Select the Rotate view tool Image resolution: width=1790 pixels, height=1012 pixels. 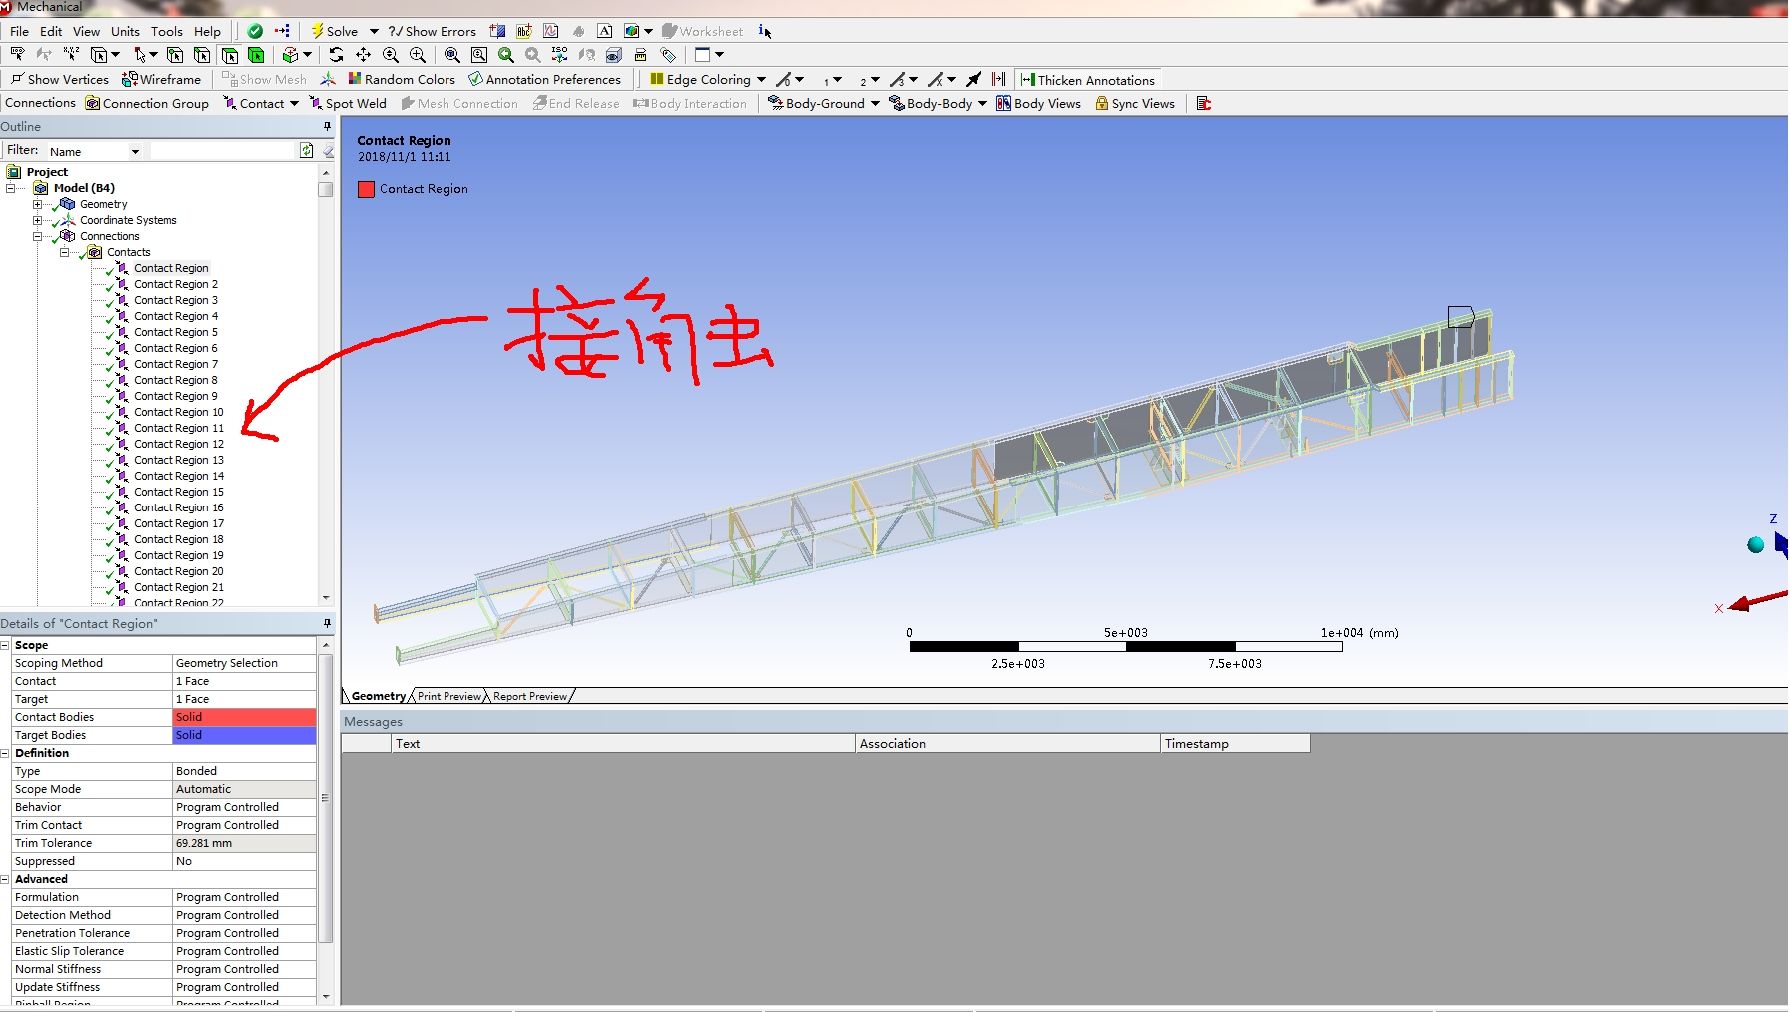point(336,55)
